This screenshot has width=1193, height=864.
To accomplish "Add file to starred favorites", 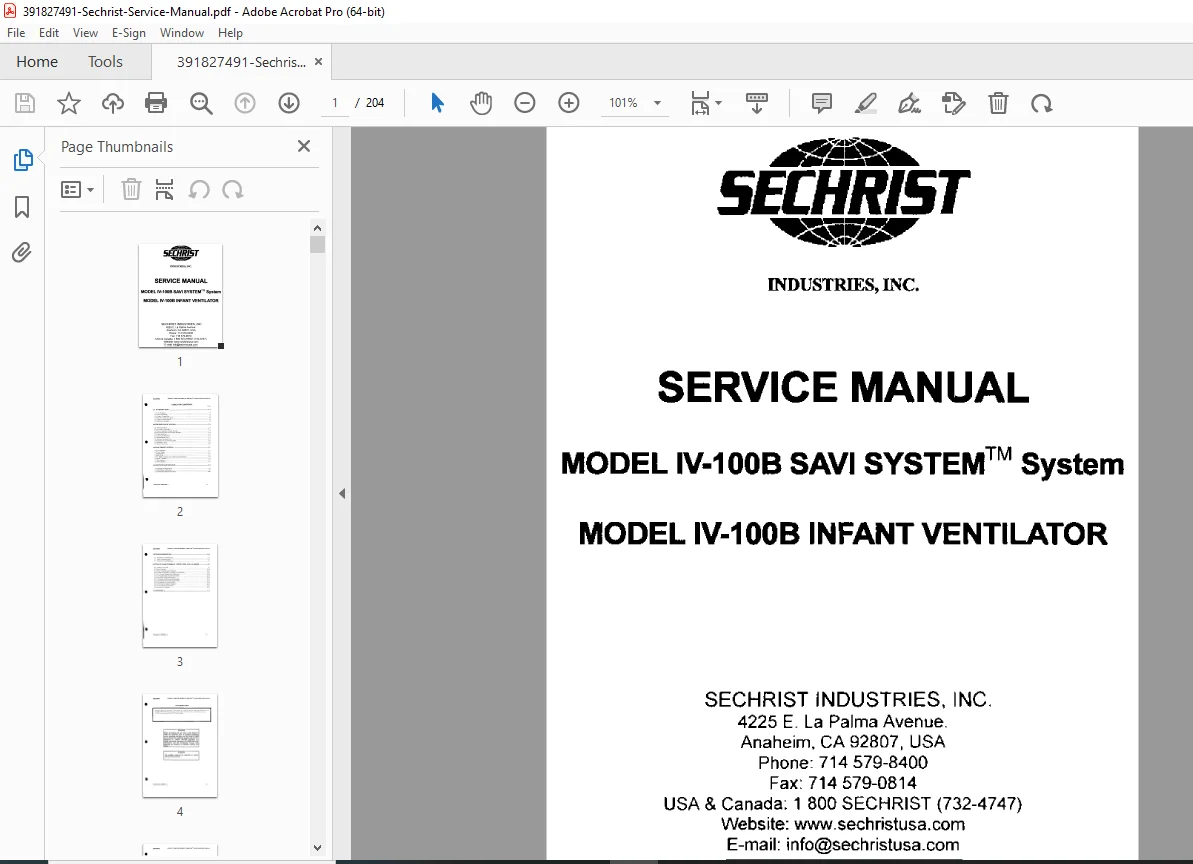I will click(69, 103).
